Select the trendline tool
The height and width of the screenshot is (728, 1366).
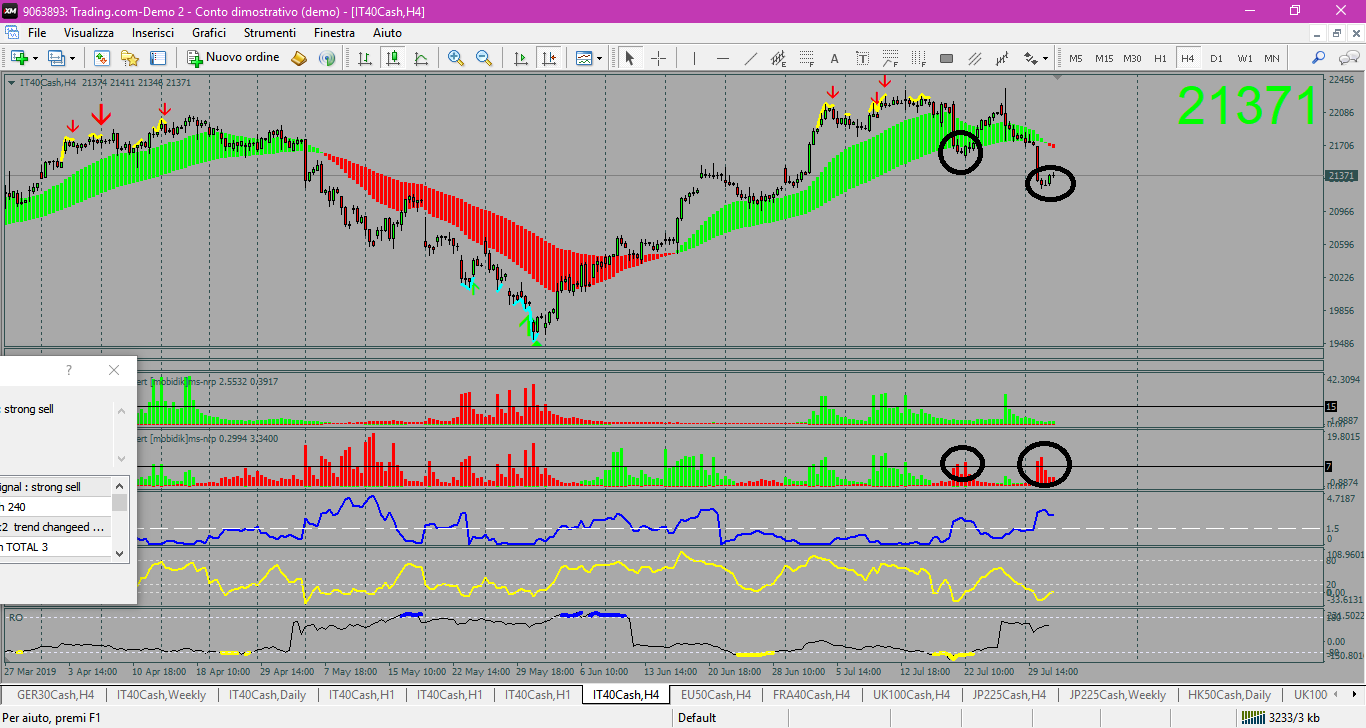[x=751, y=58]
